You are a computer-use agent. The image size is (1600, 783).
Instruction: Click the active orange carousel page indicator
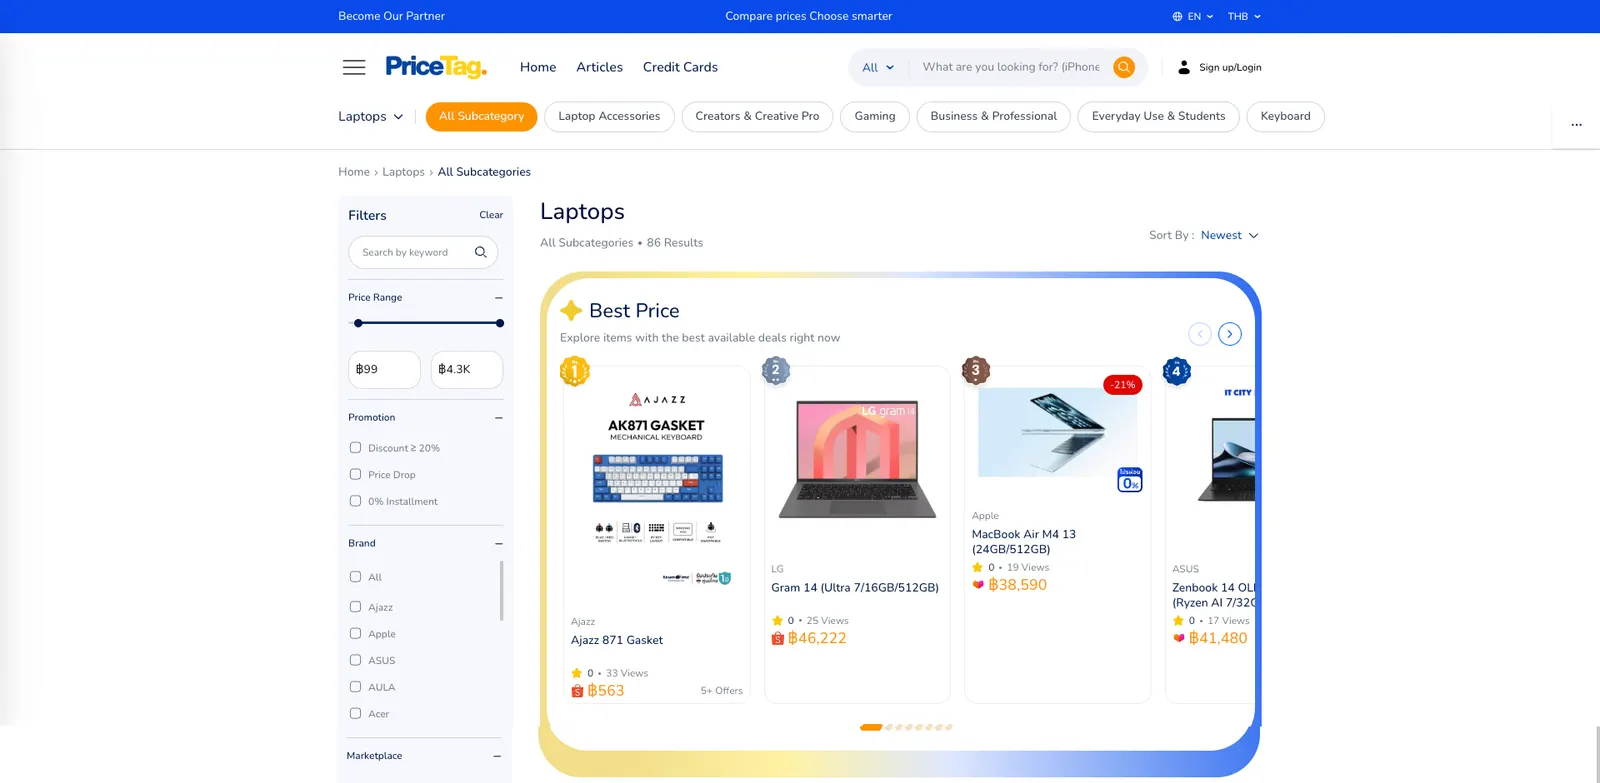click(x=871, y=727)
